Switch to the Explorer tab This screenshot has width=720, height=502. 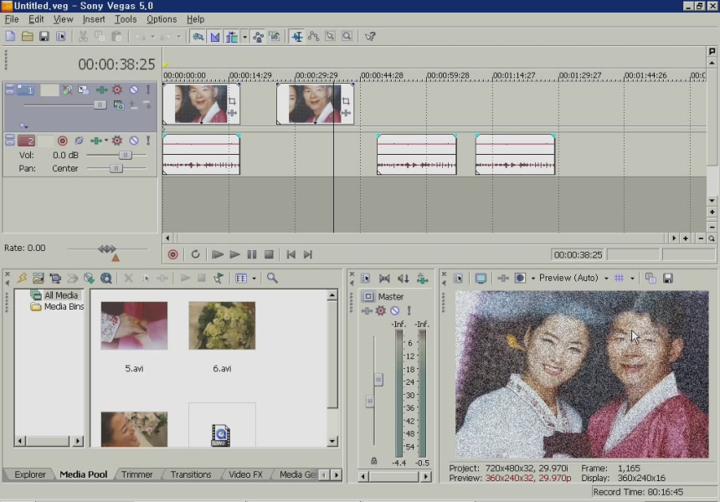point(30,475)
